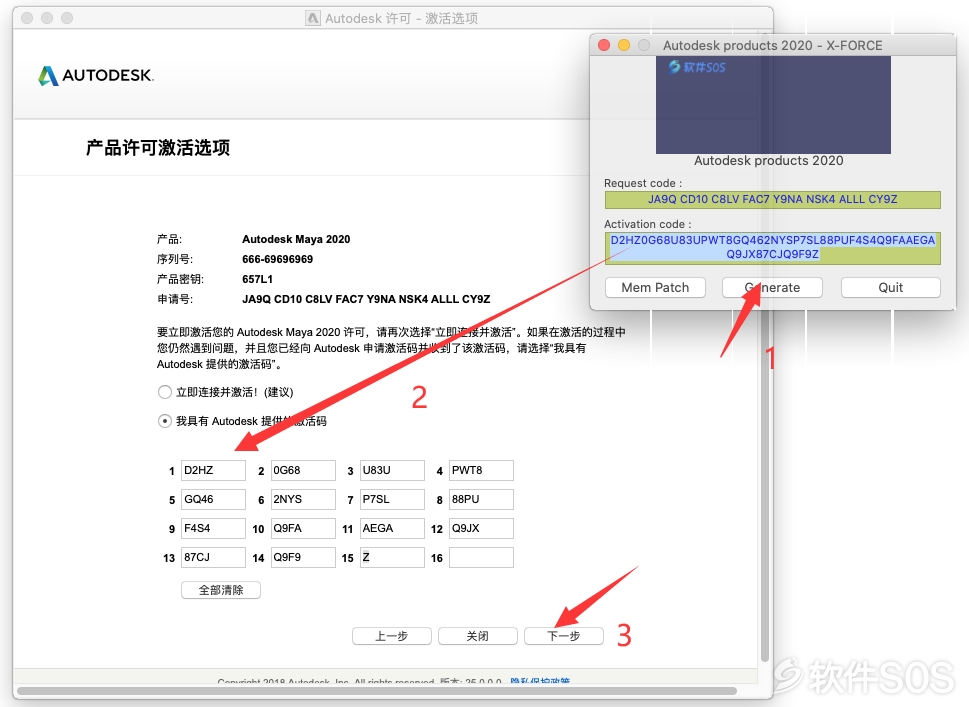Click activation field 2 containing 0G68

303,470
